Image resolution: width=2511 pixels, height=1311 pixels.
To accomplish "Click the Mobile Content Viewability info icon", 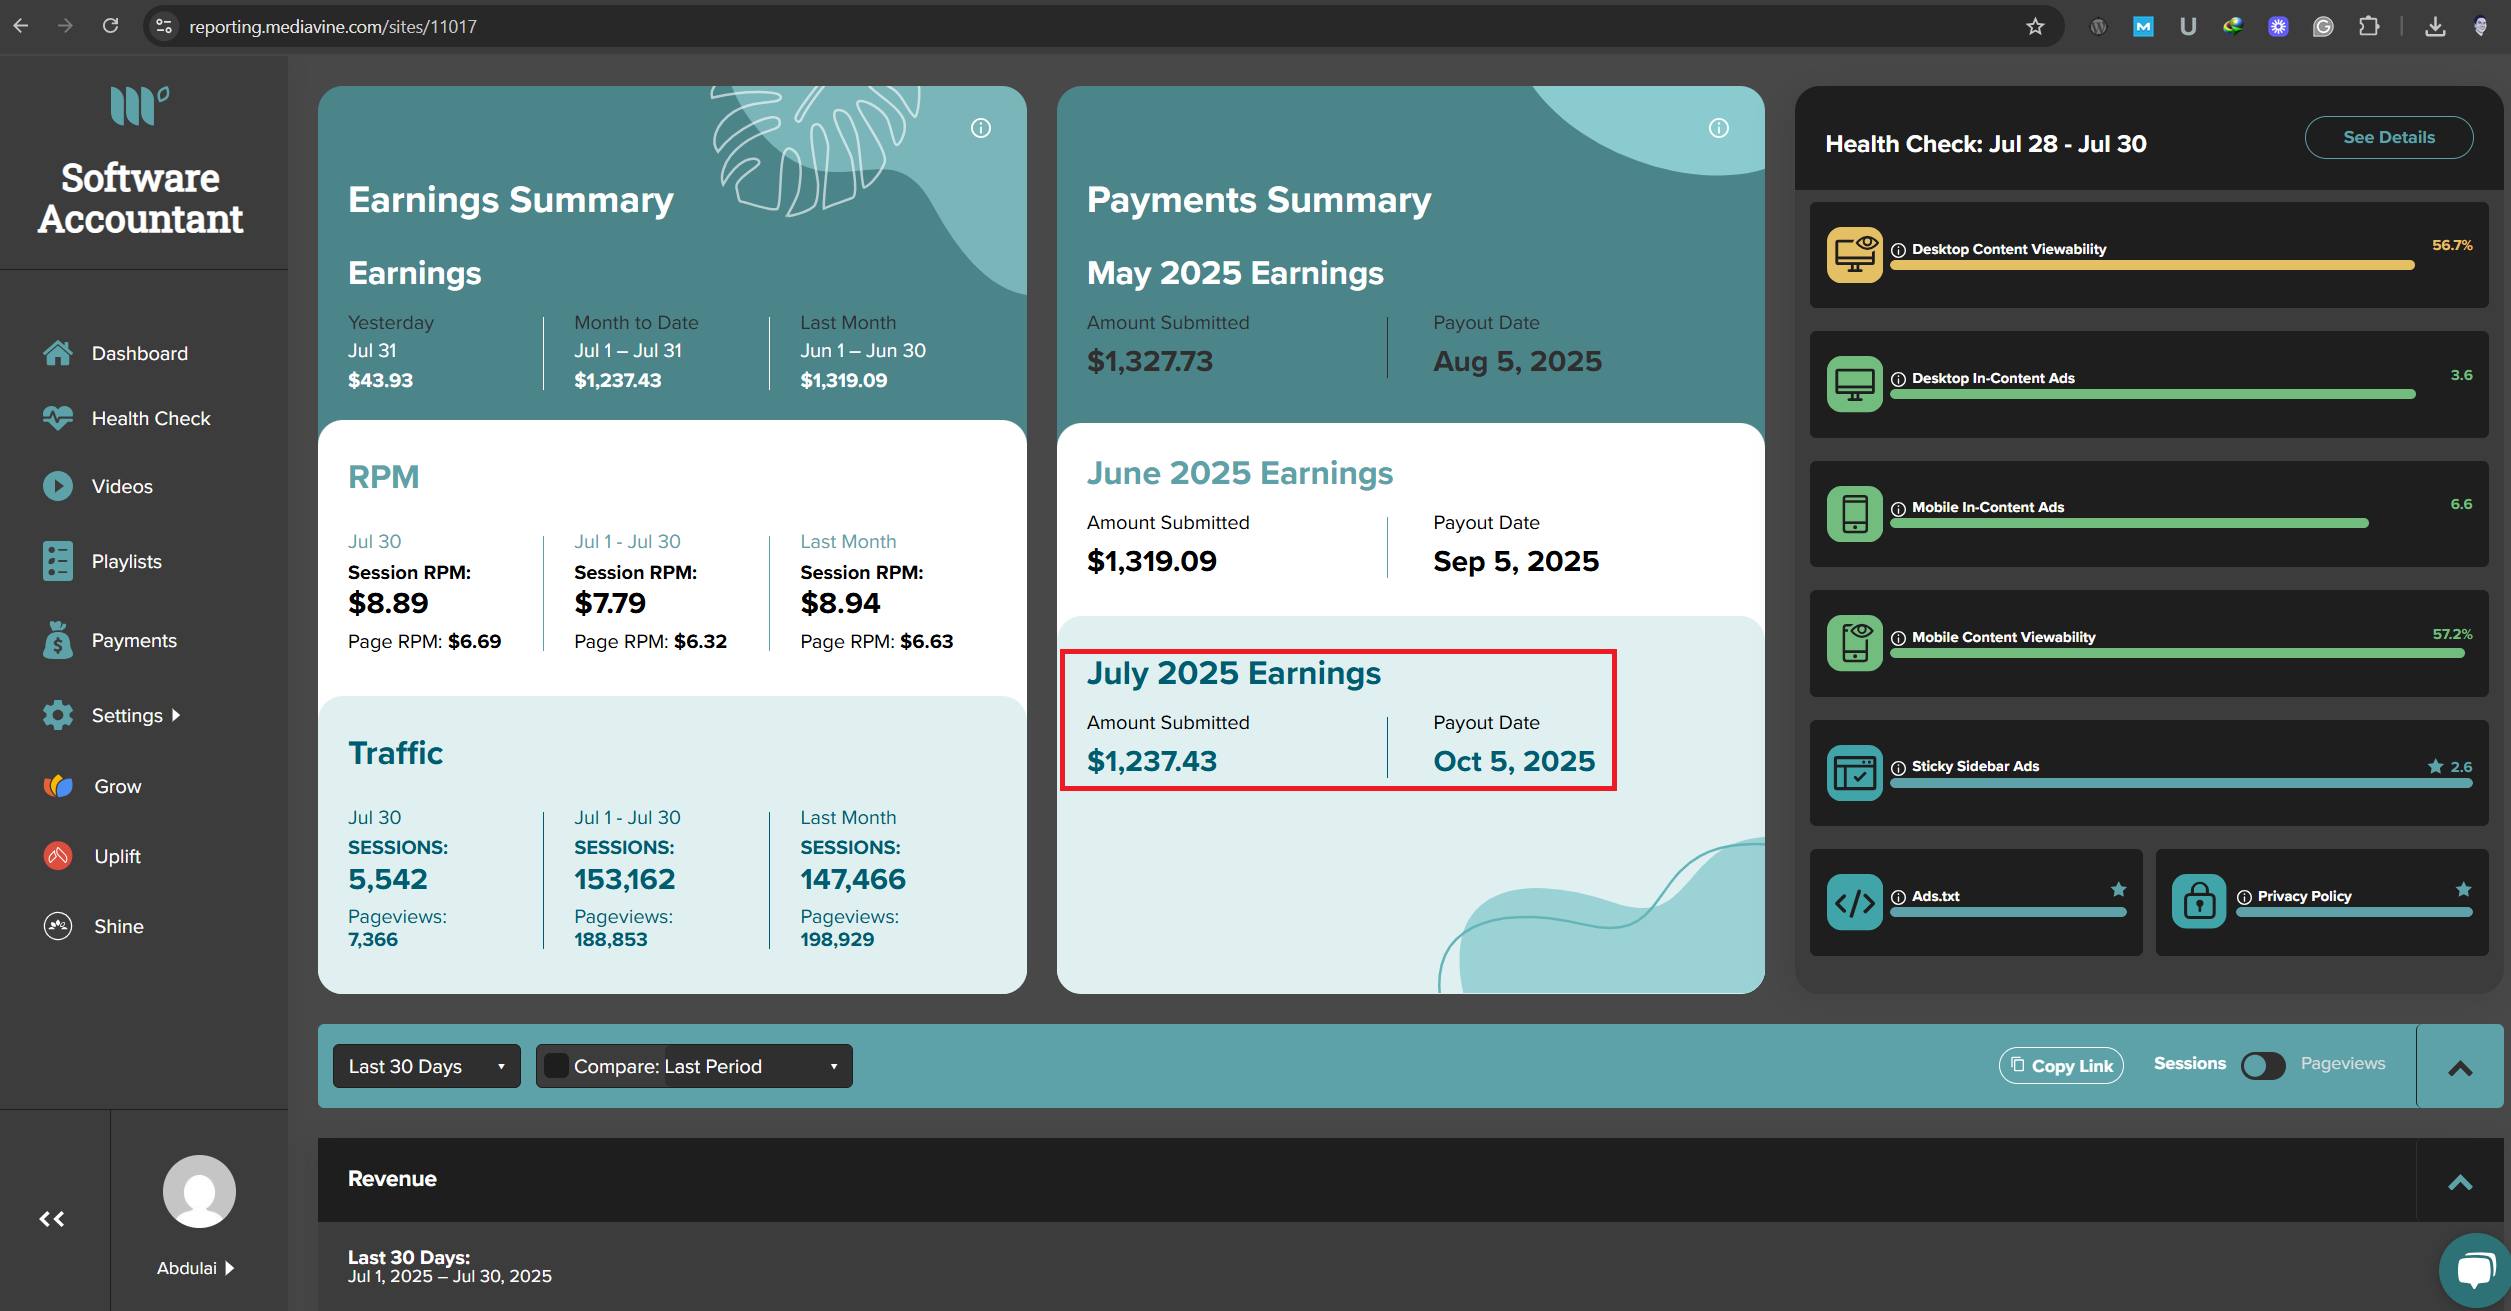I will [x=1898, y=638].
